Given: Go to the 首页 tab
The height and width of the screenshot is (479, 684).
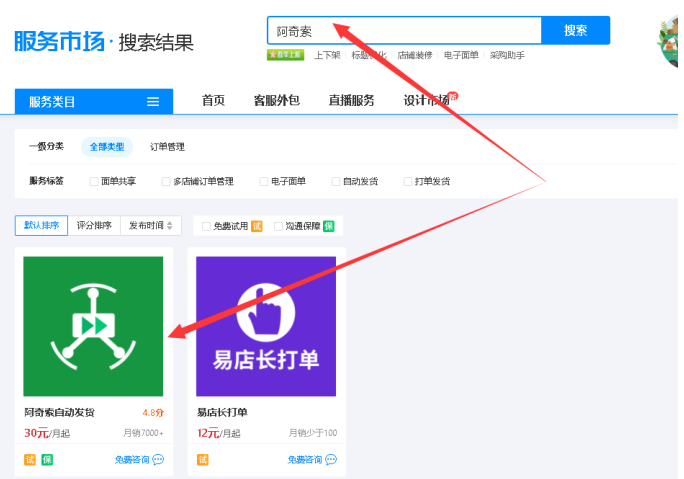Looking at the screenshot, I should [213, 100].
